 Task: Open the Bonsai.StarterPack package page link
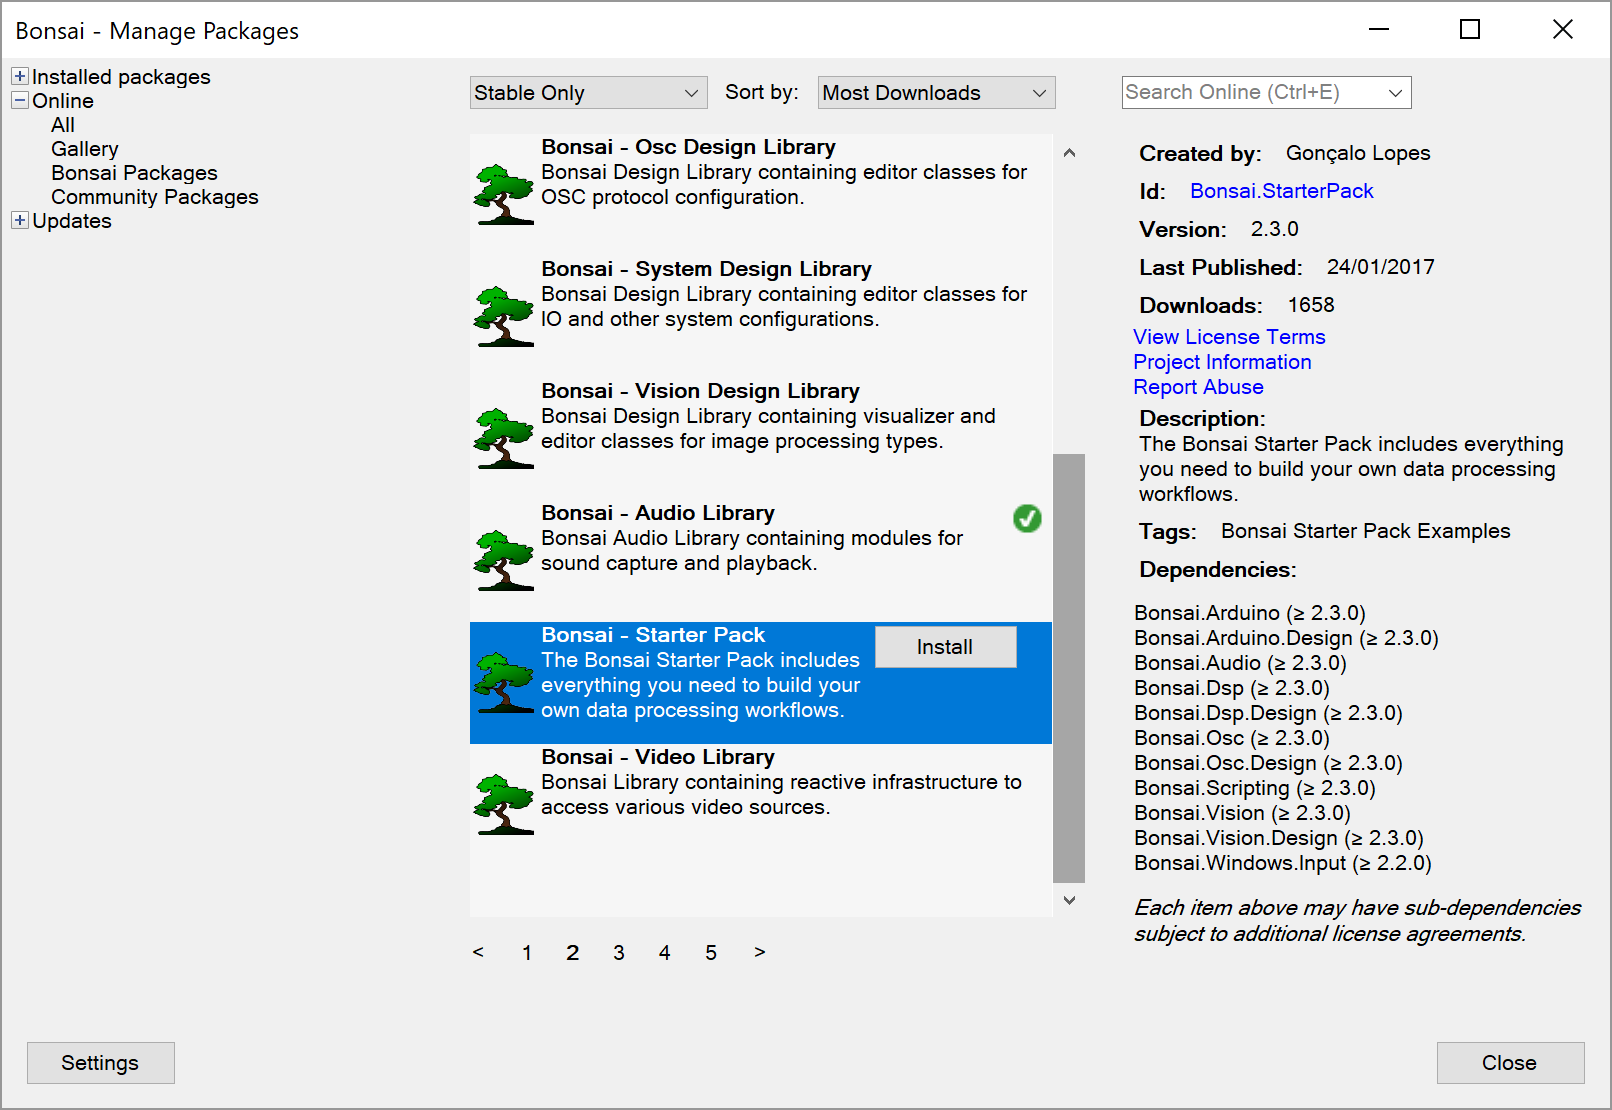coord(1281,191)
